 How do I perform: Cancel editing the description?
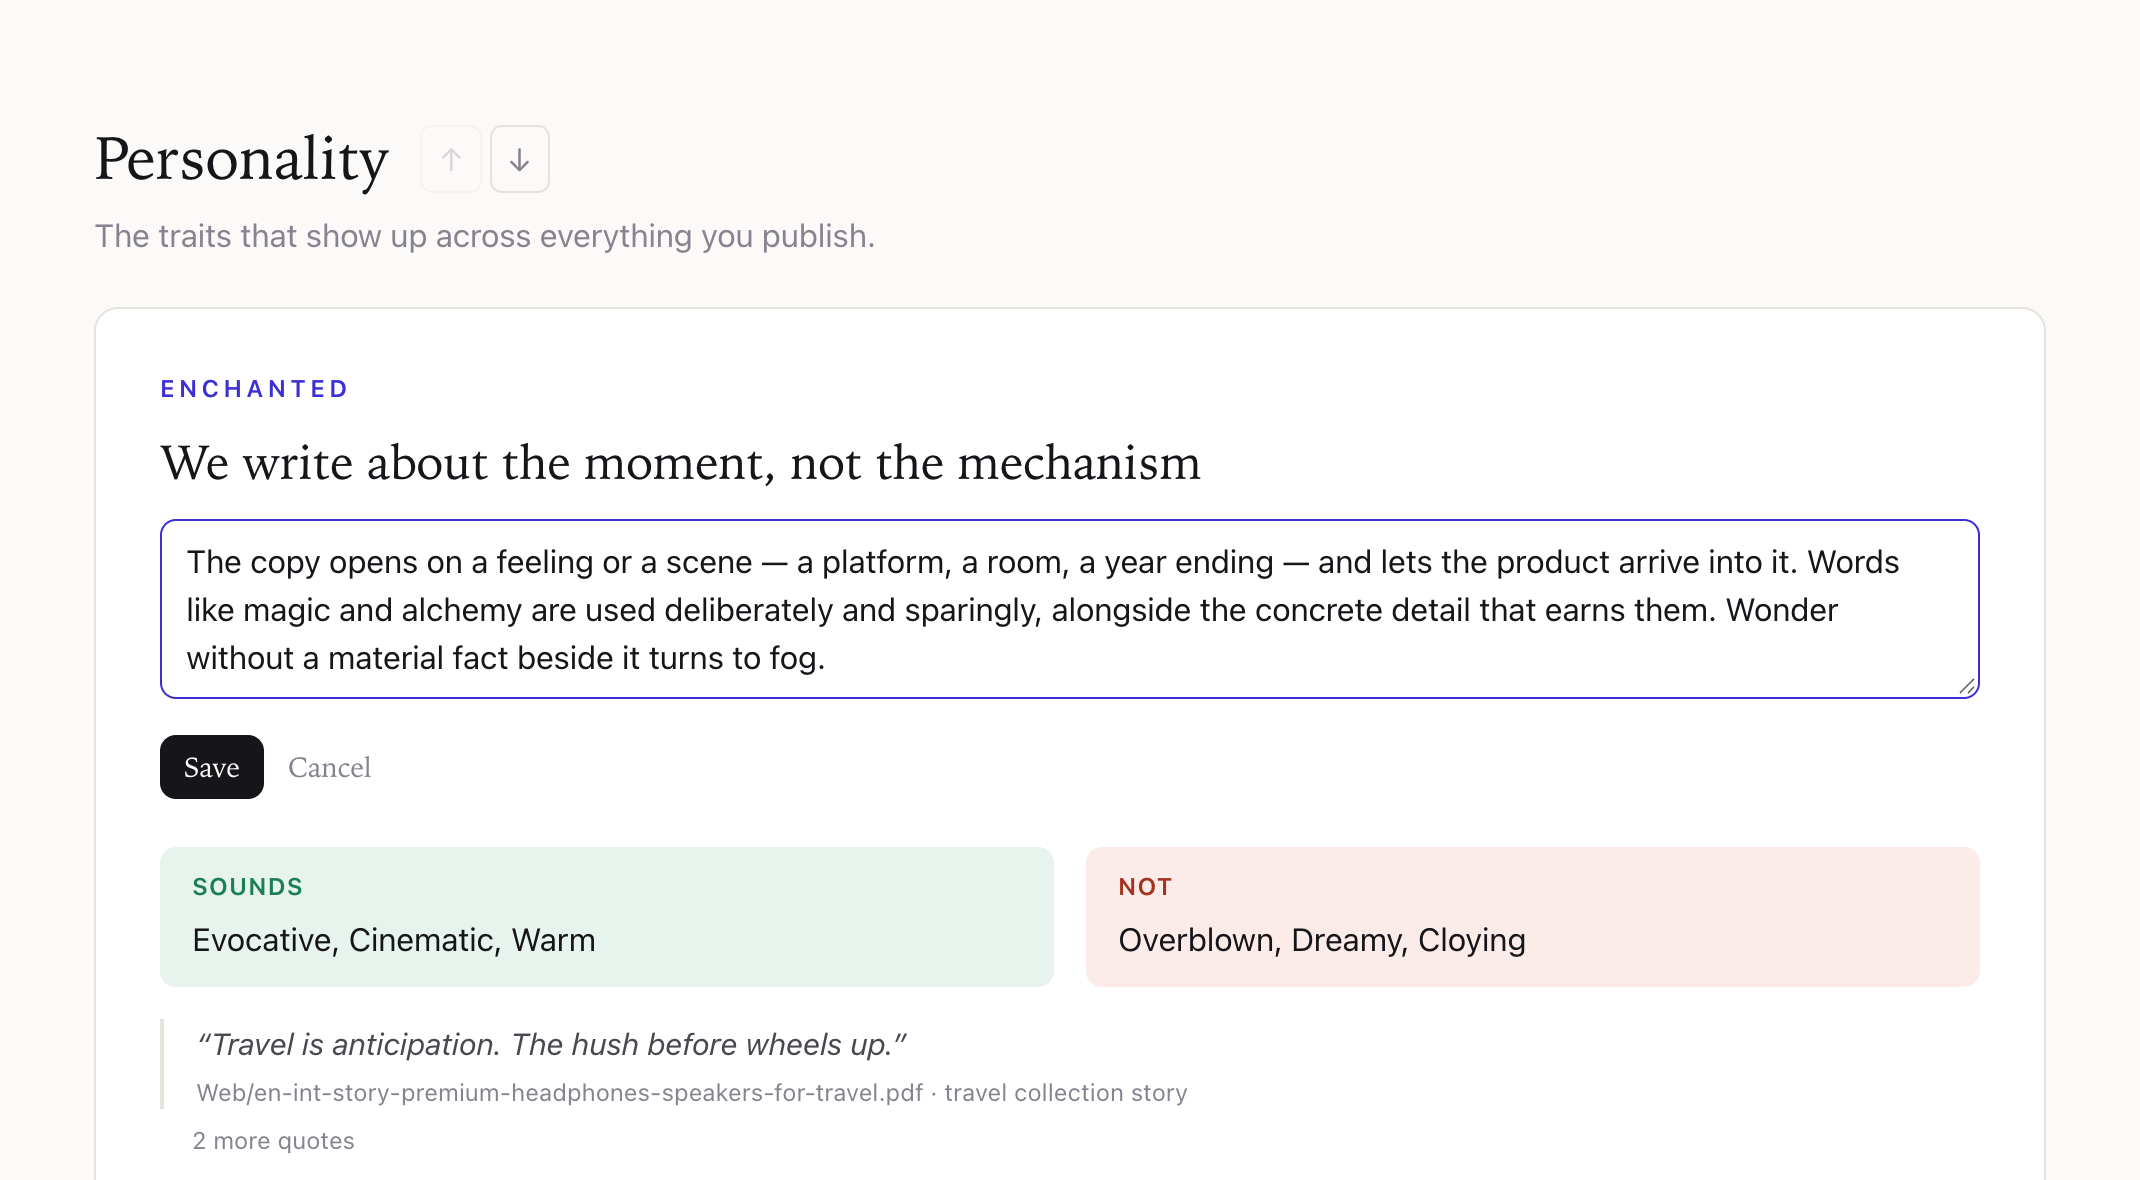tap(329, 767)
